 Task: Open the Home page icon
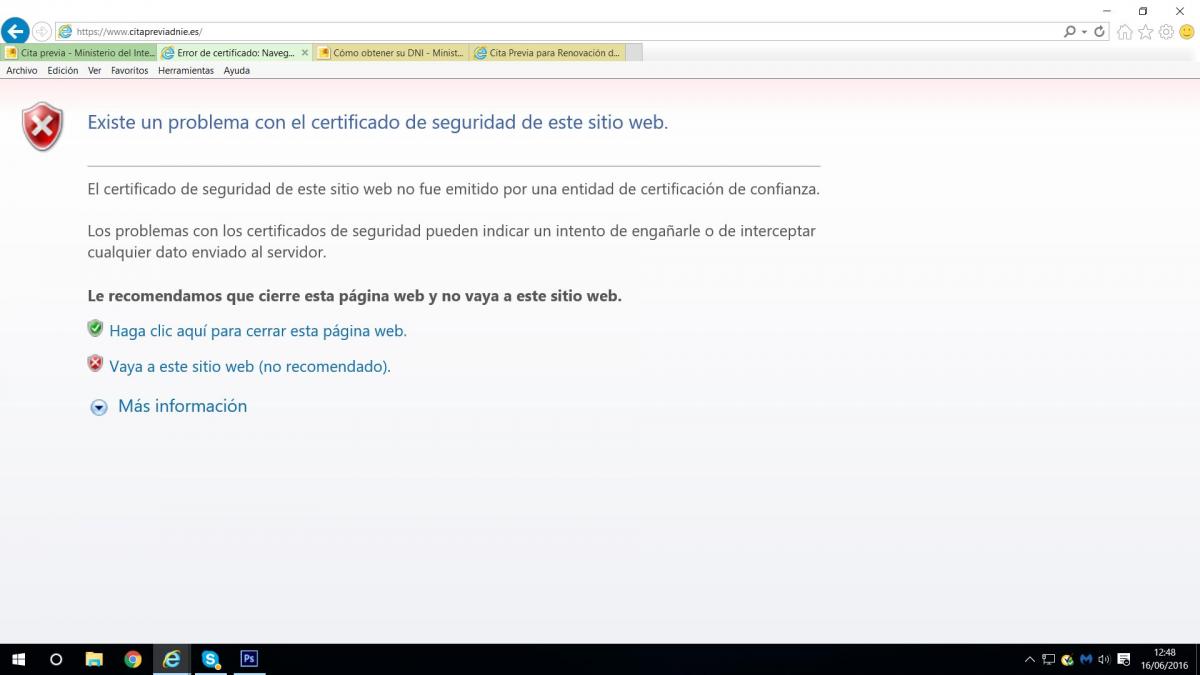pos(1125,32)
